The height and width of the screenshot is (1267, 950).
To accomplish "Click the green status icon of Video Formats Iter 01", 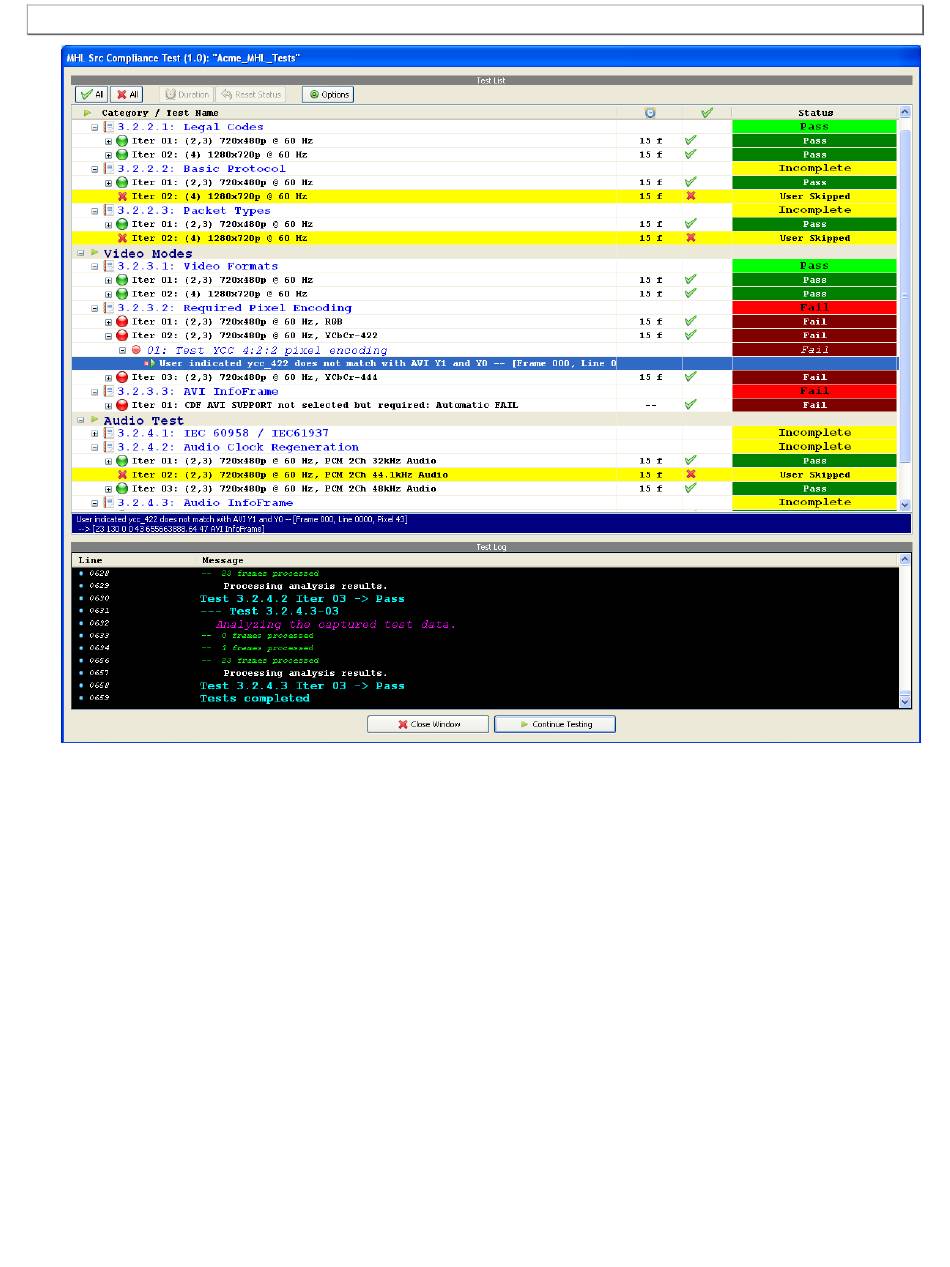I will pyautogui.click(x=122, y=280).
